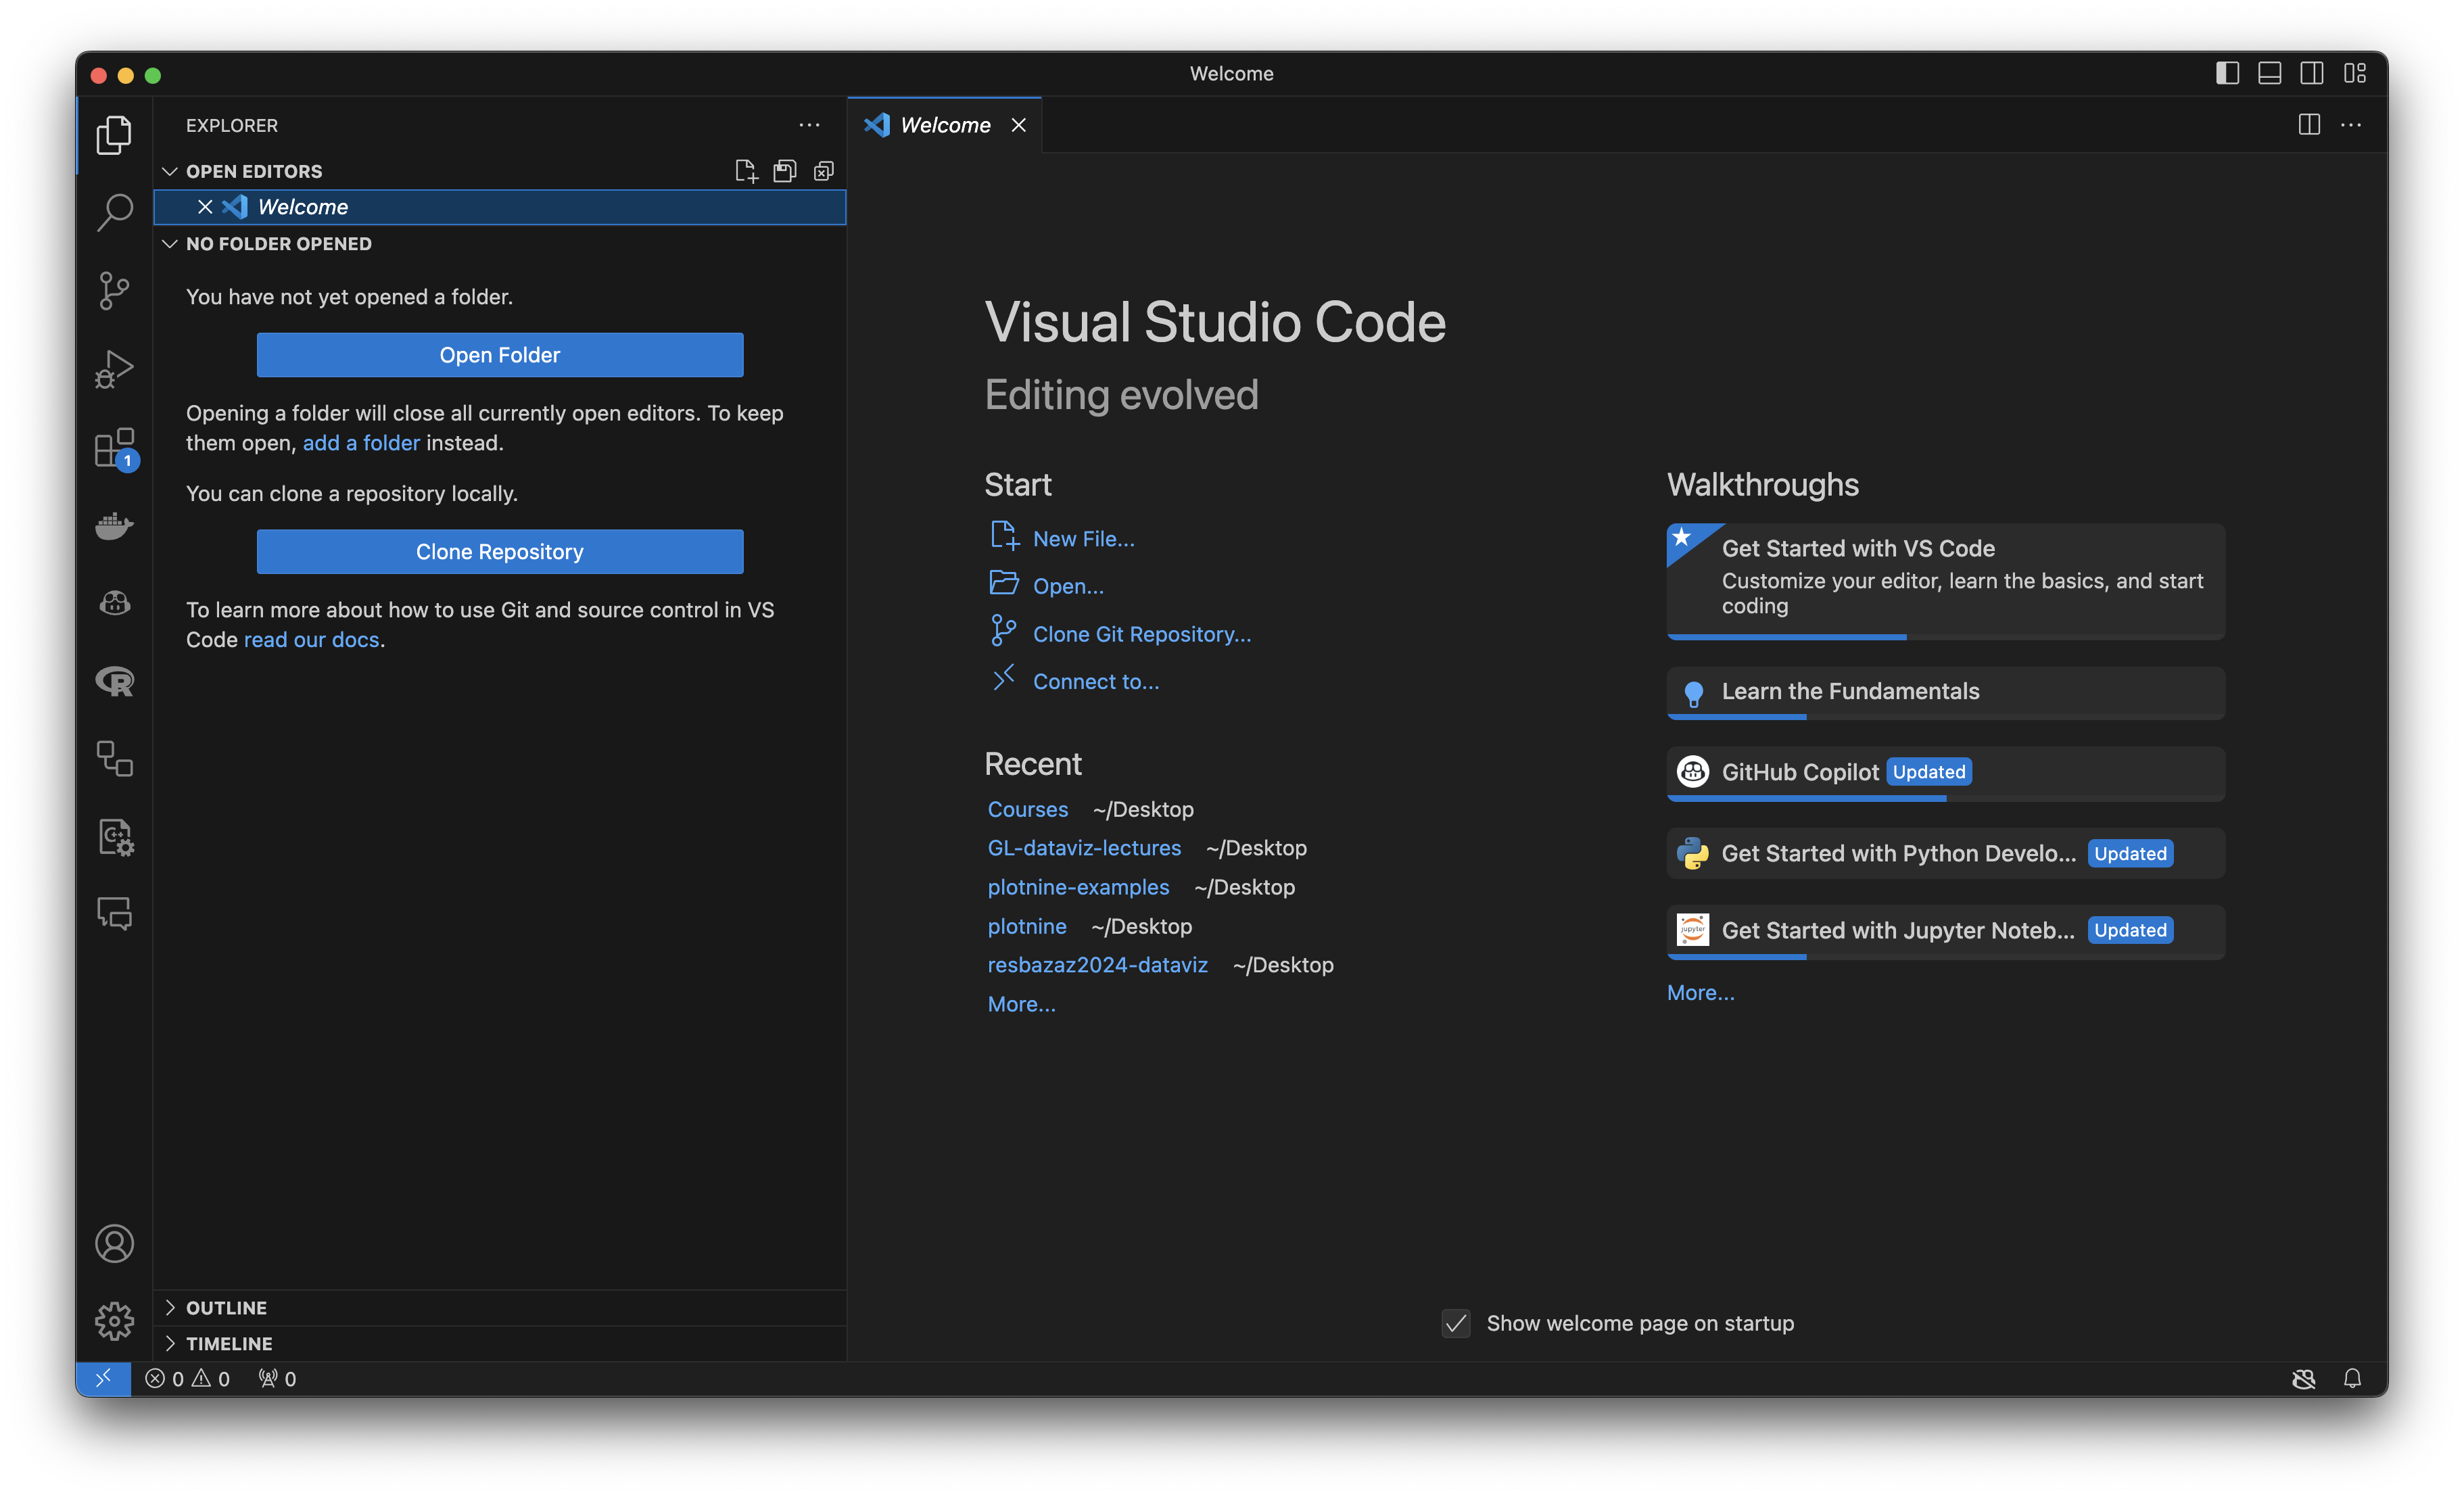The width and height of the screenshot is (2464, 1497).
Task: Open the Accounts icon
Action: [114, 1243]
